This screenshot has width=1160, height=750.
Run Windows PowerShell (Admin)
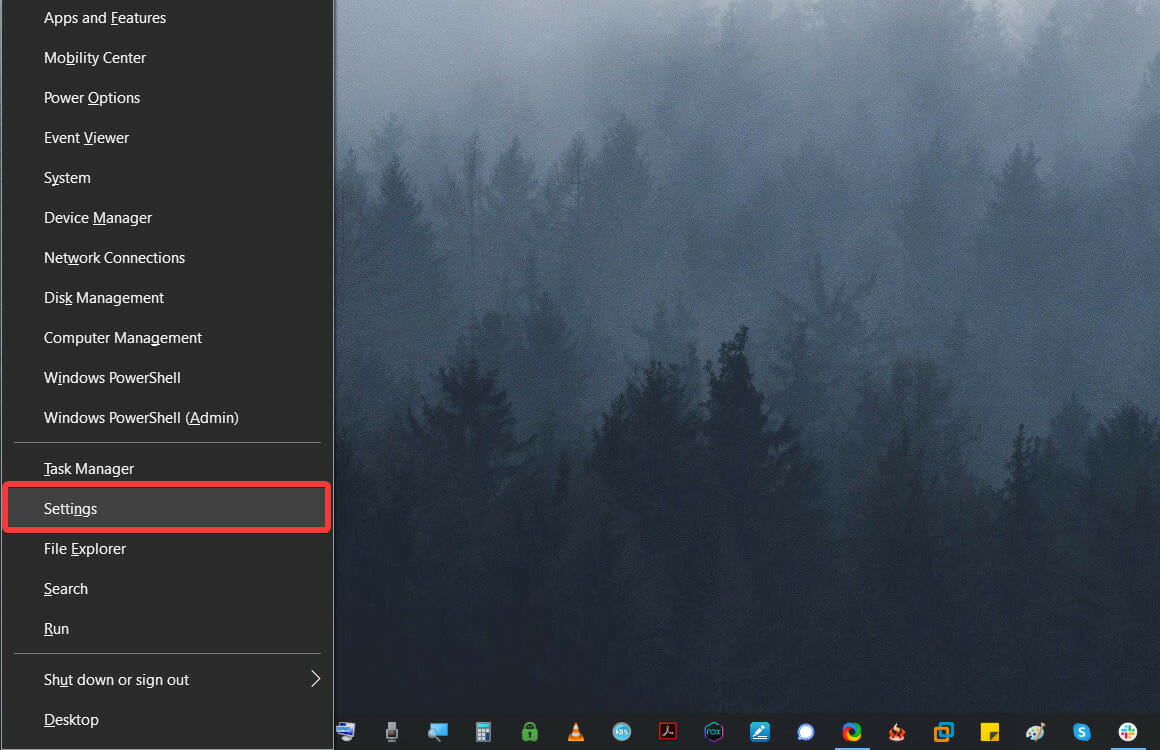tap(167, 417)
